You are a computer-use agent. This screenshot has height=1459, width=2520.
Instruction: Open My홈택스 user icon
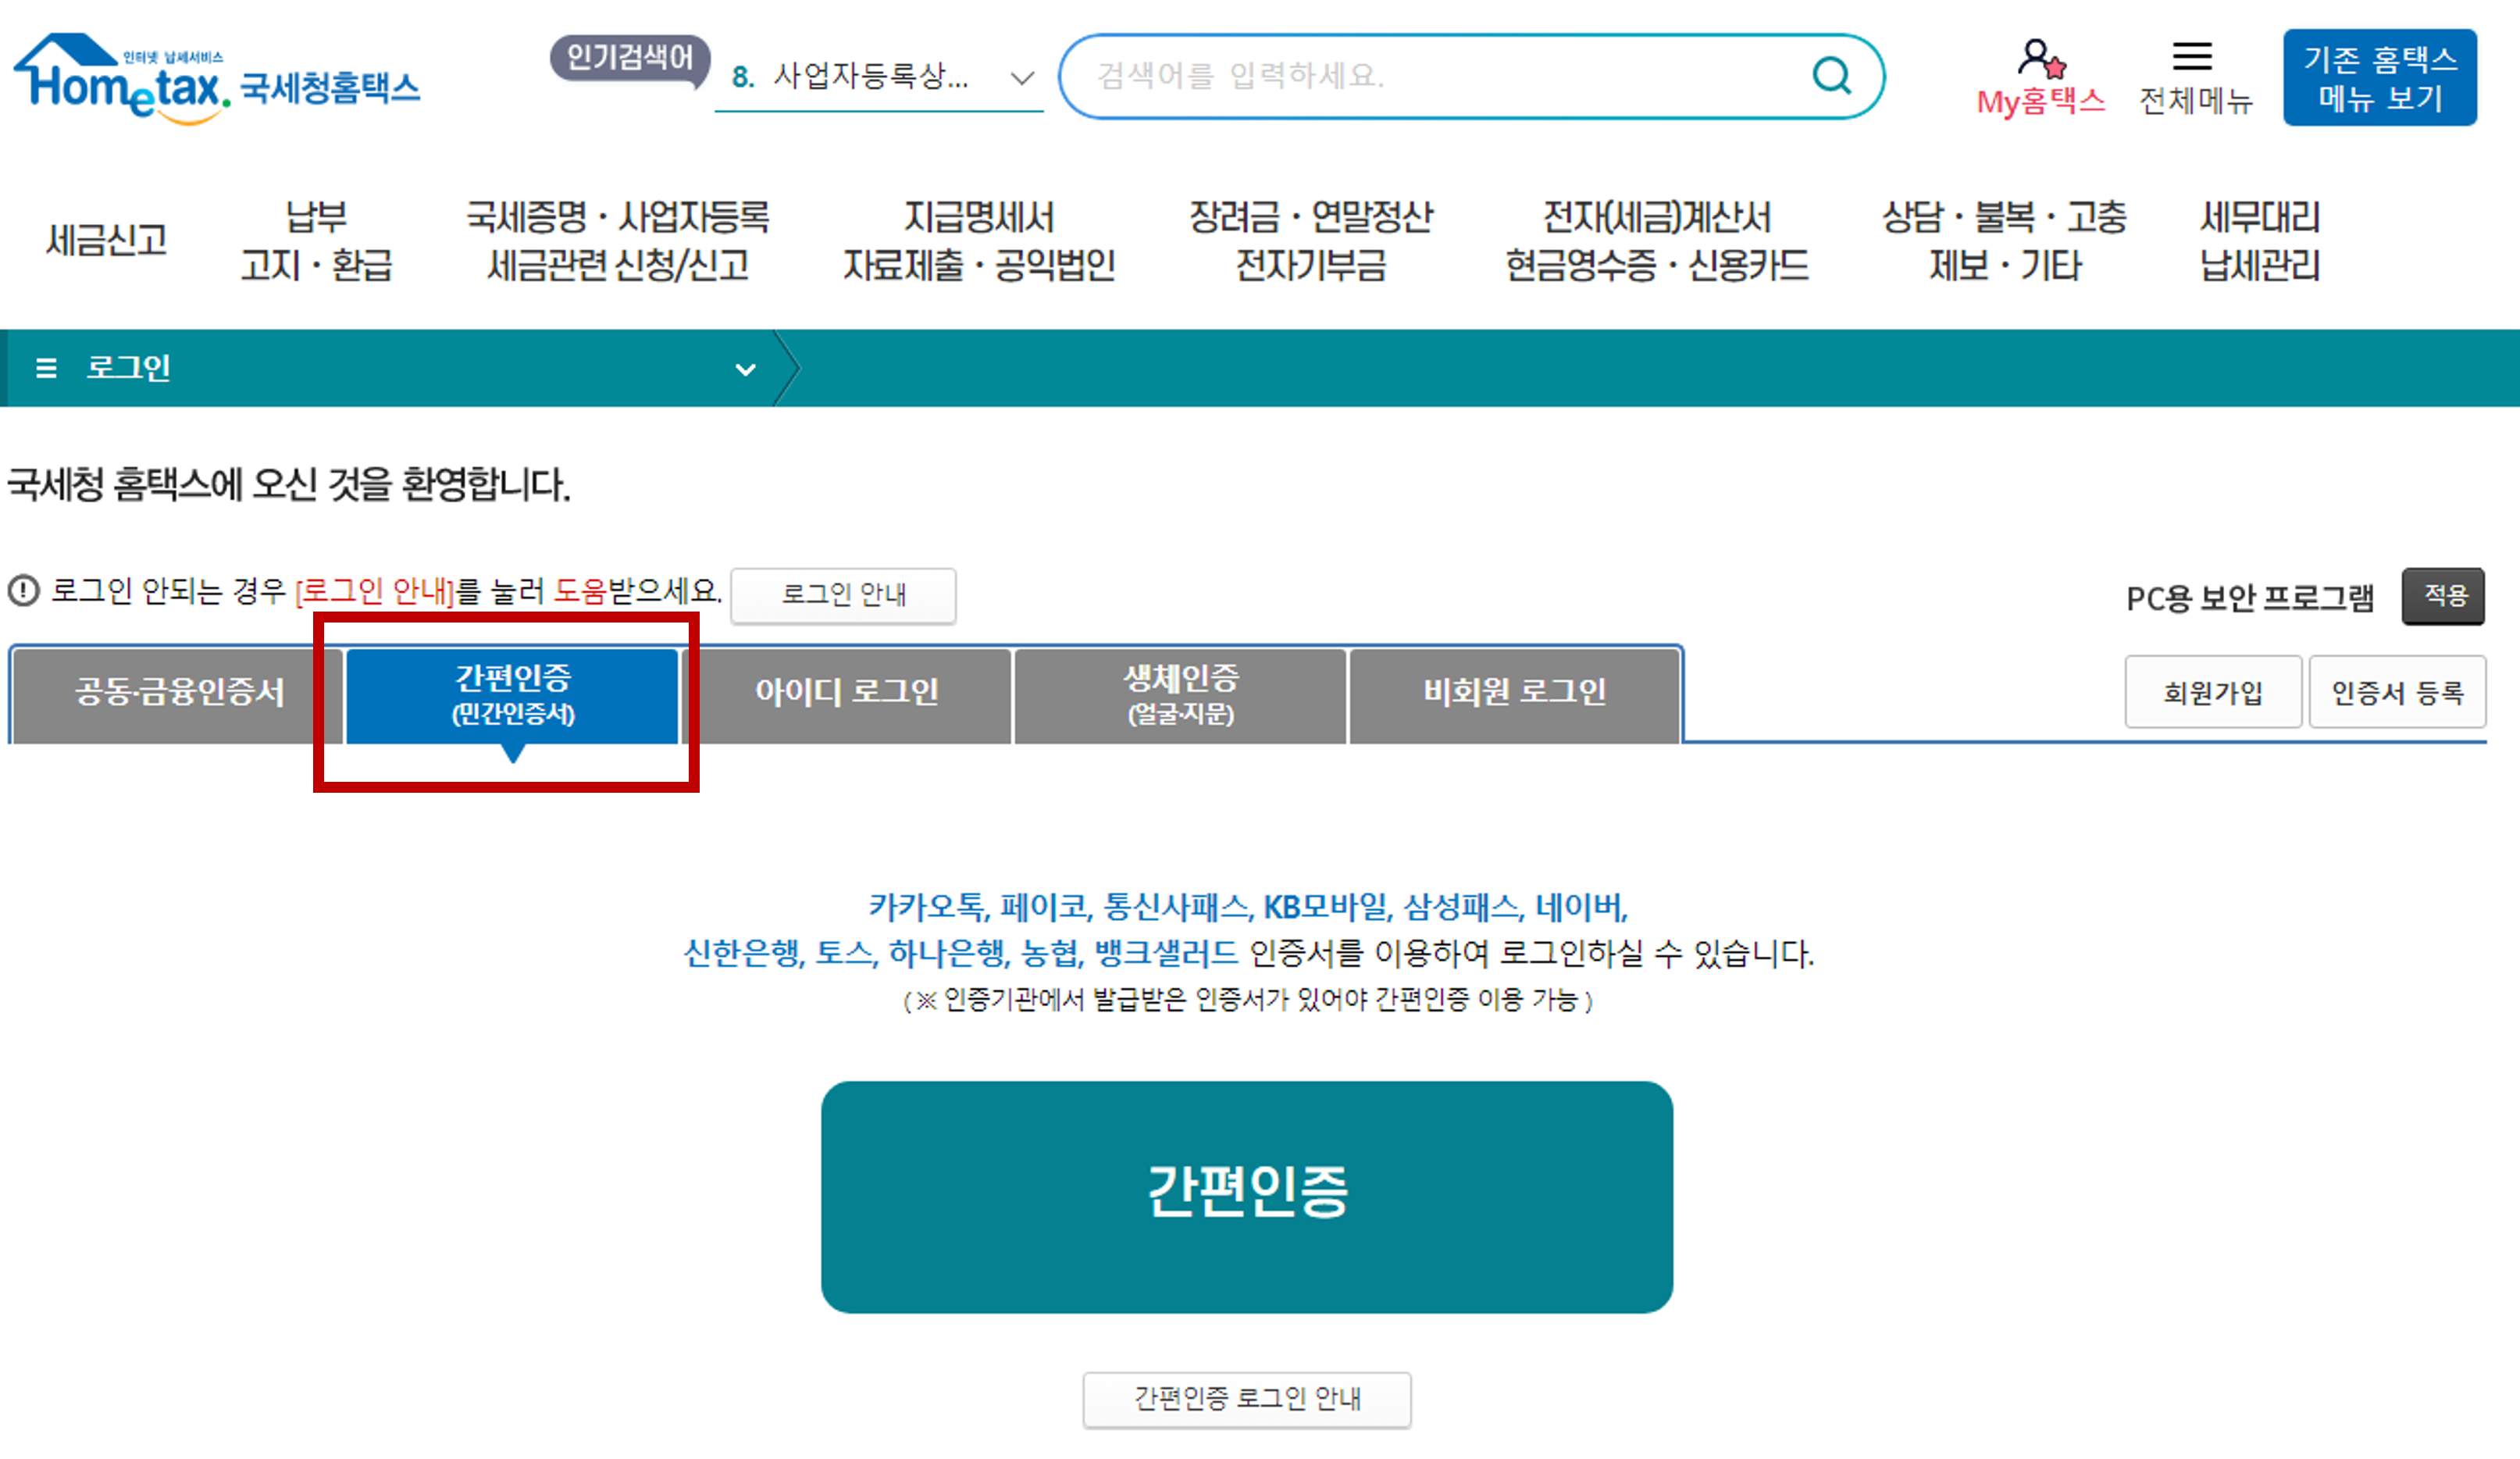pyautogui.click(x=2040, y=59)
